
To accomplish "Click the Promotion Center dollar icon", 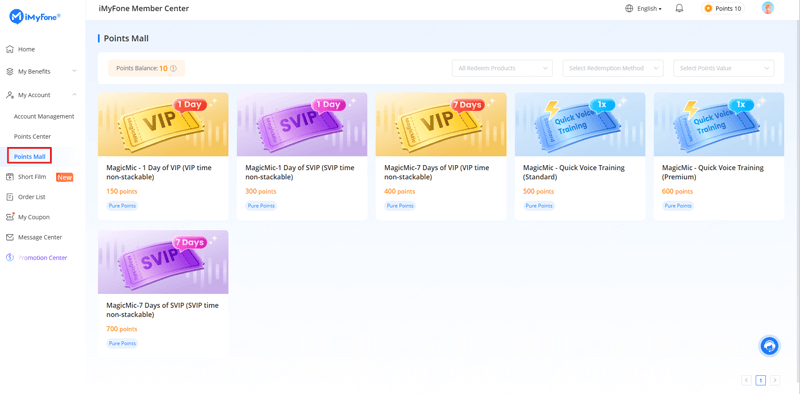I will coord(9,258).
